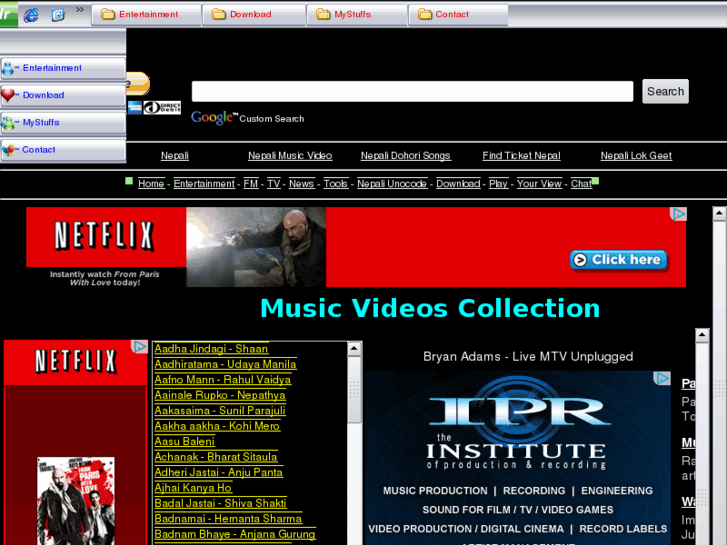Open Nepali Unocode in the navigation bar
This screenshot has height=545, width=727.
(392, 184)
